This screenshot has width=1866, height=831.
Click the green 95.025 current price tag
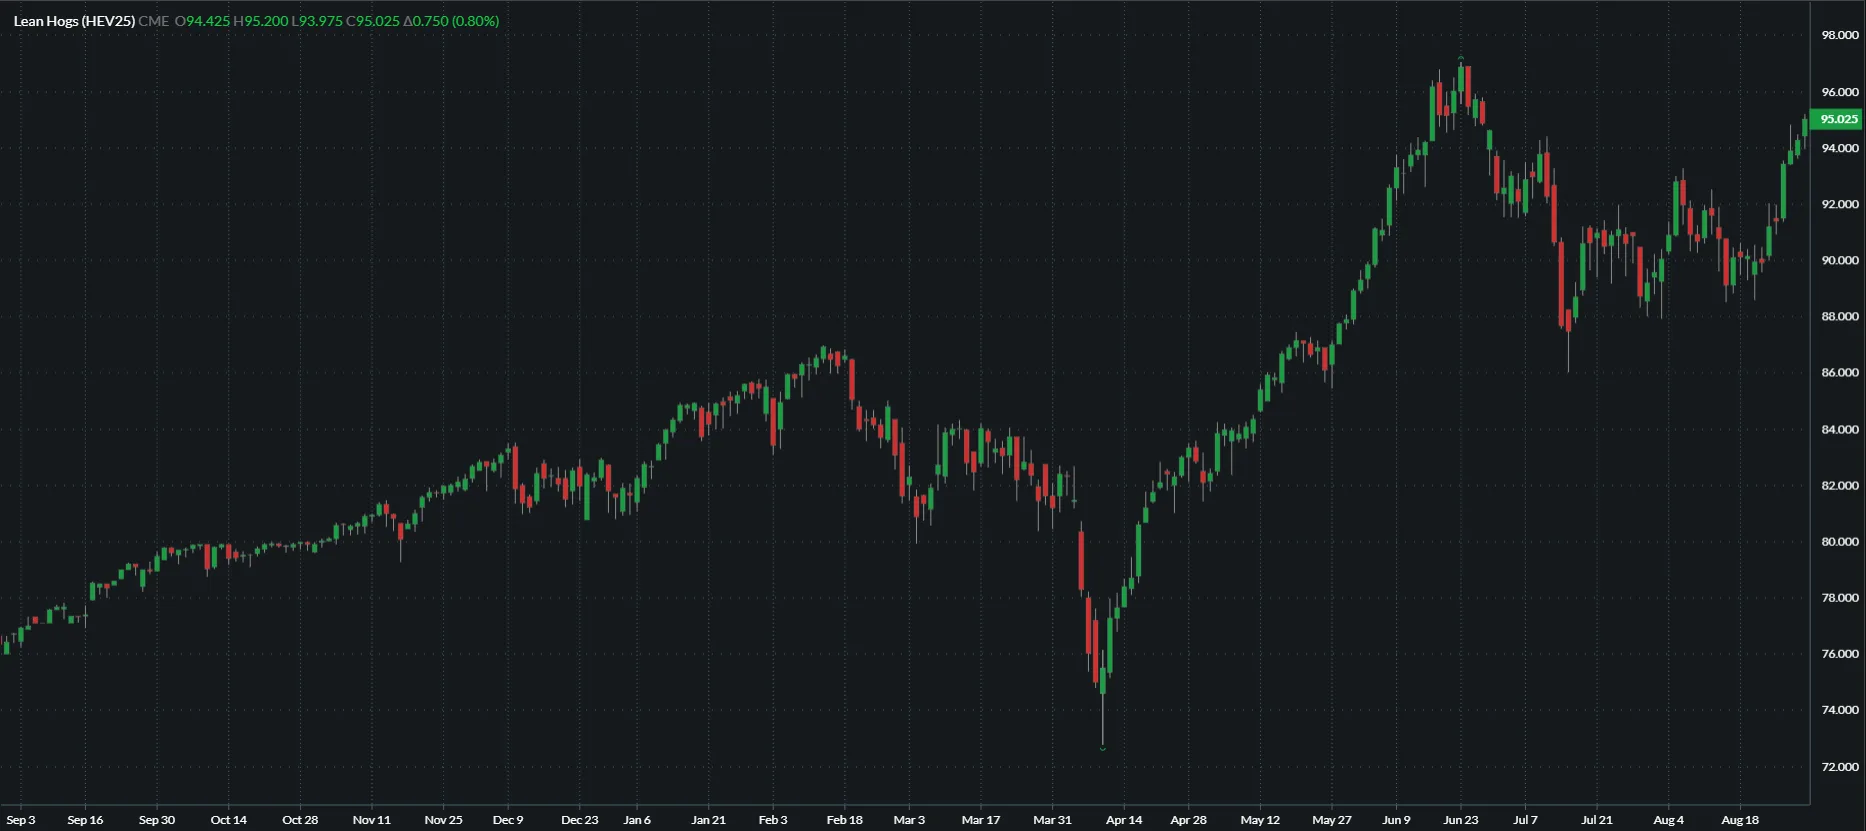point(1838,119)
